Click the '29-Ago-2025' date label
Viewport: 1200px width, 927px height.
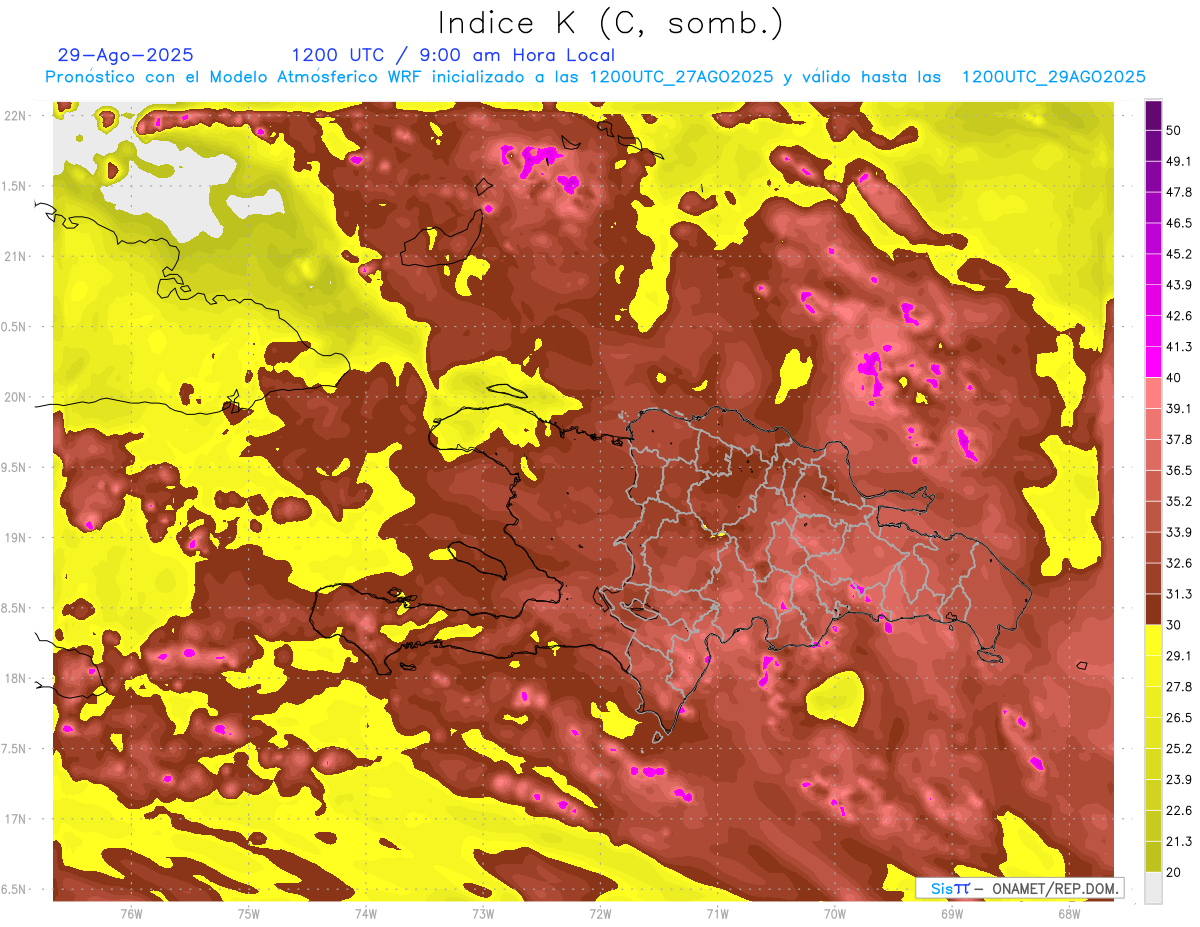(x=126, y=55)
